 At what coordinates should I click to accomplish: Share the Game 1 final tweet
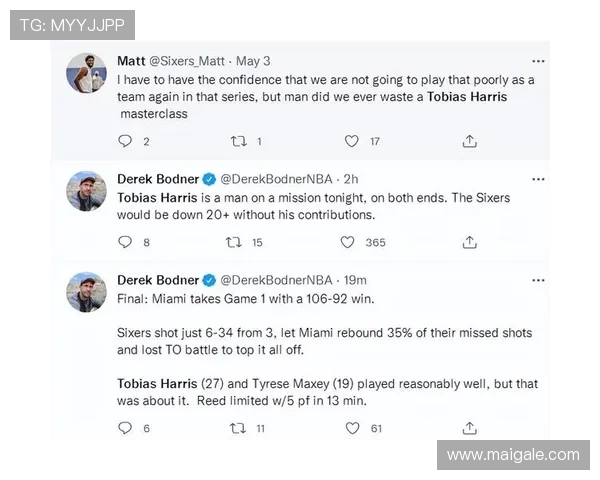[469, 428]
